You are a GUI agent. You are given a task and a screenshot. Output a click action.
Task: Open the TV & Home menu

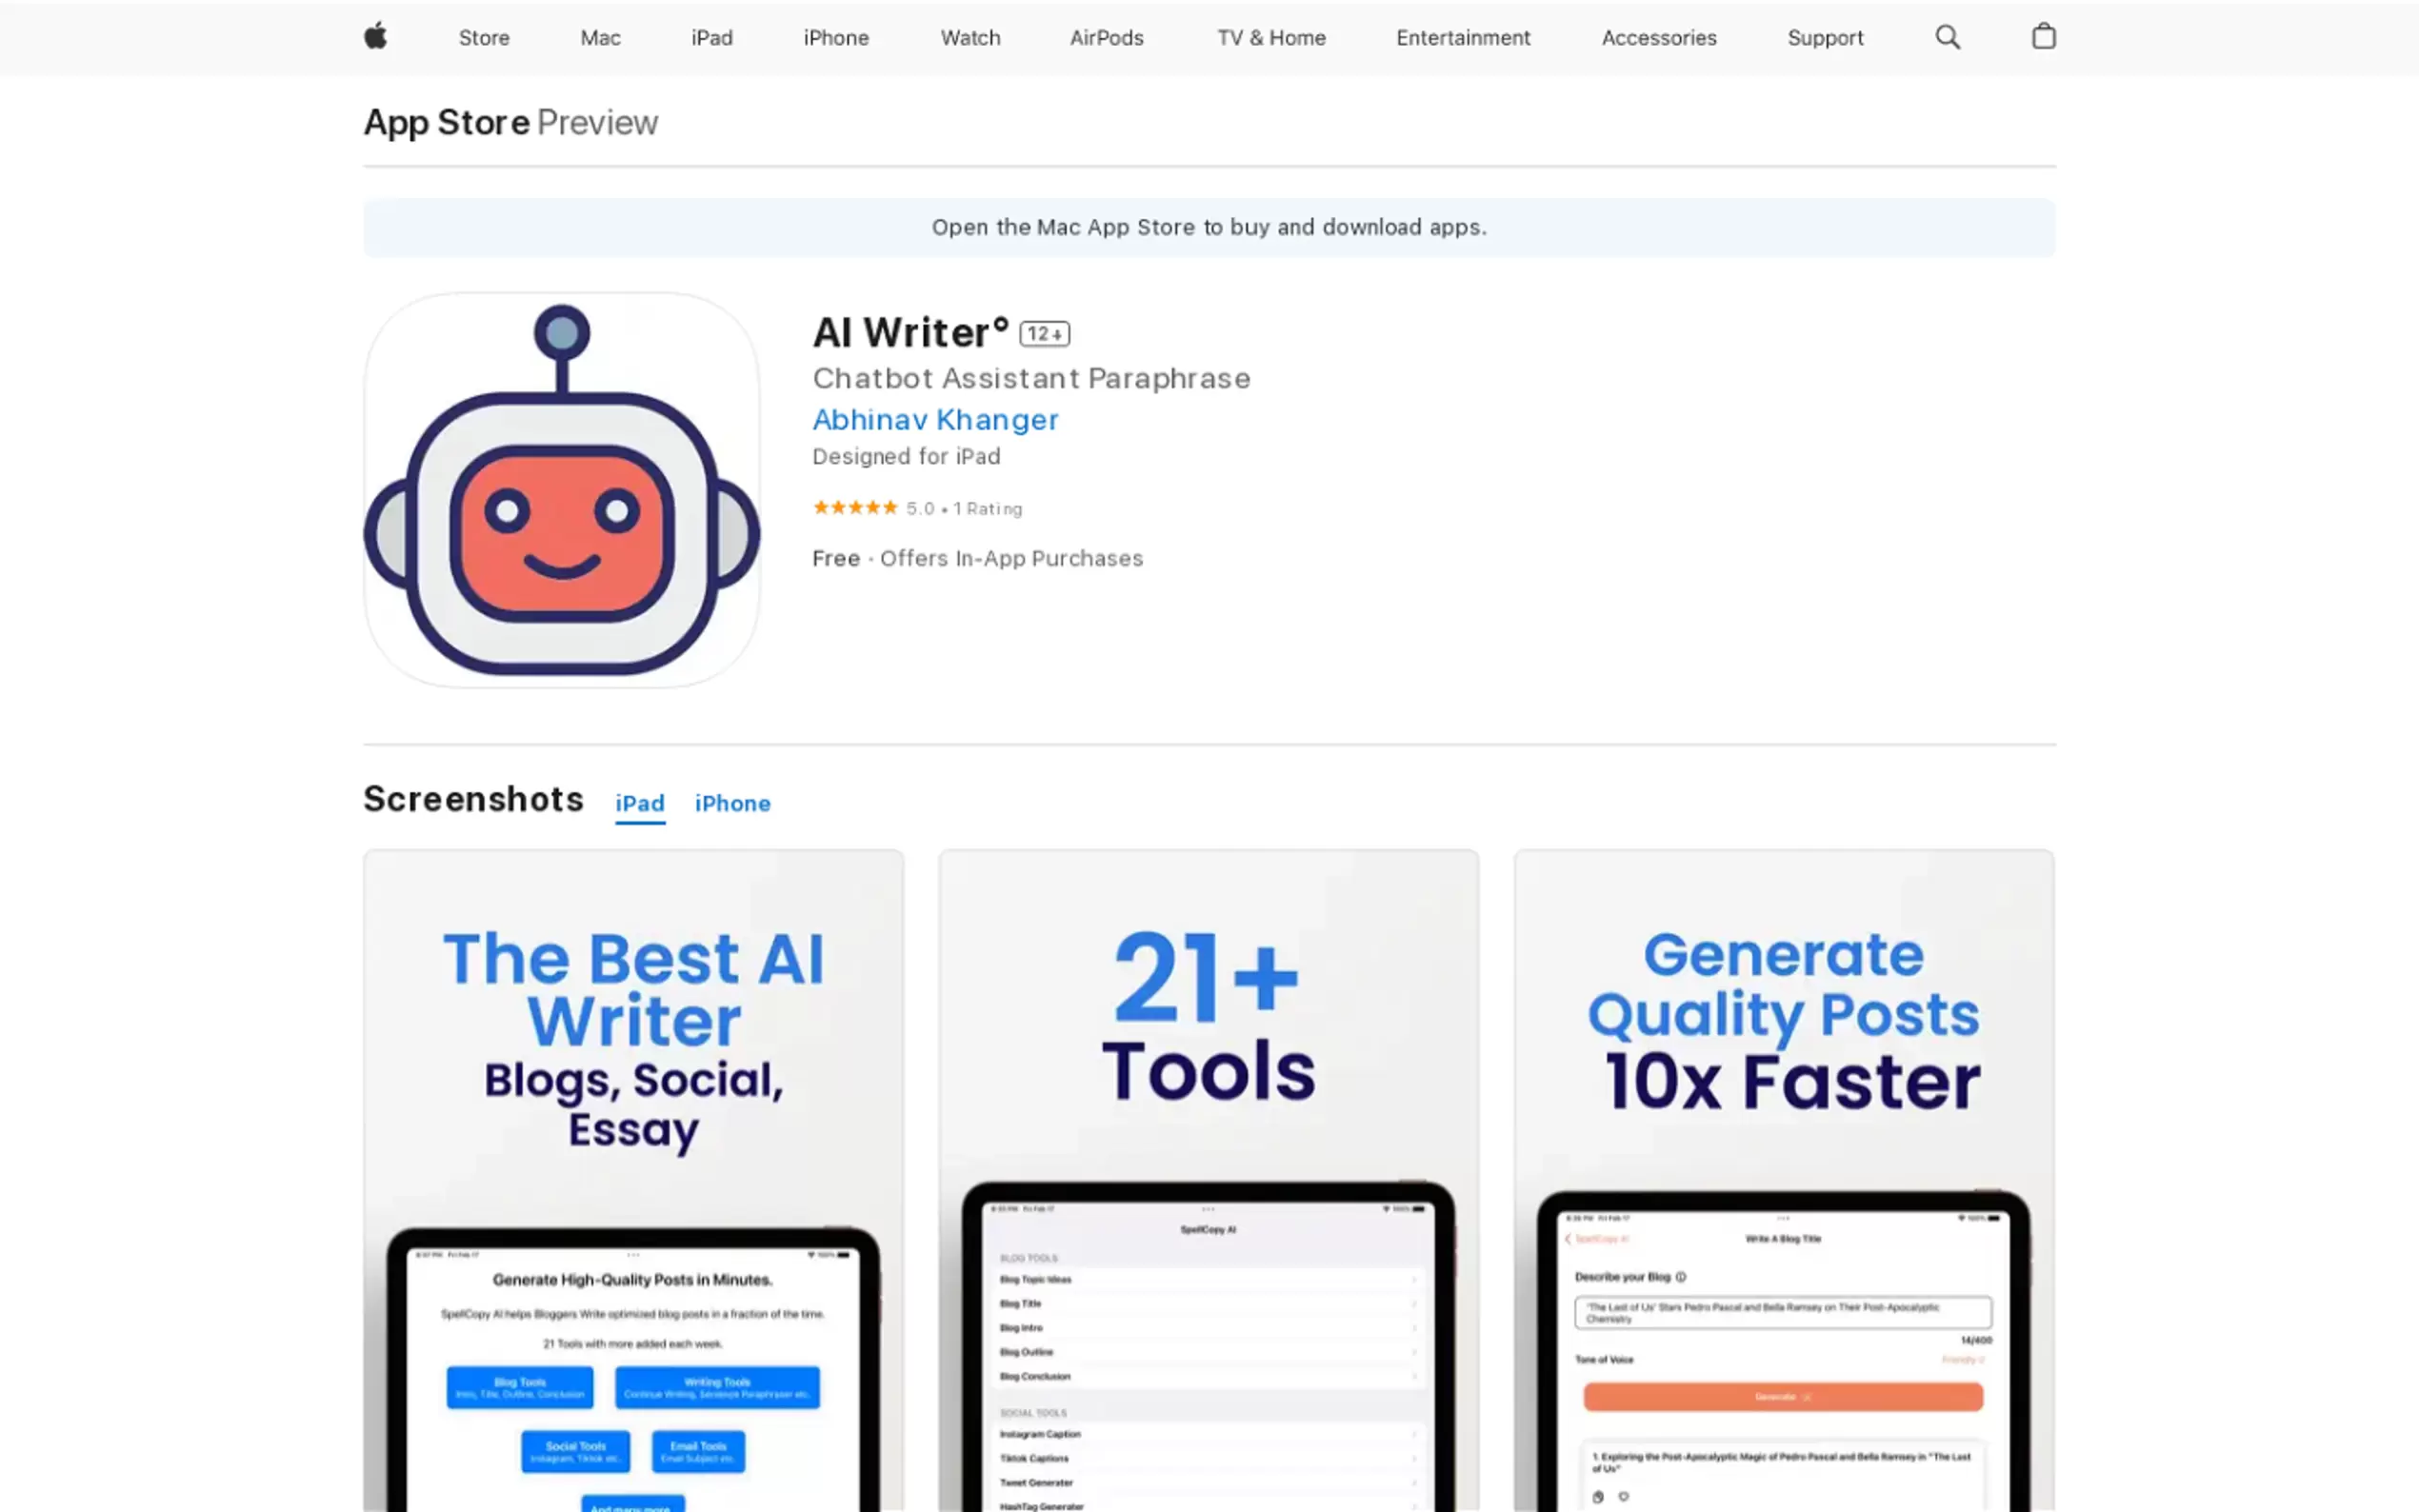[1271, 38]
